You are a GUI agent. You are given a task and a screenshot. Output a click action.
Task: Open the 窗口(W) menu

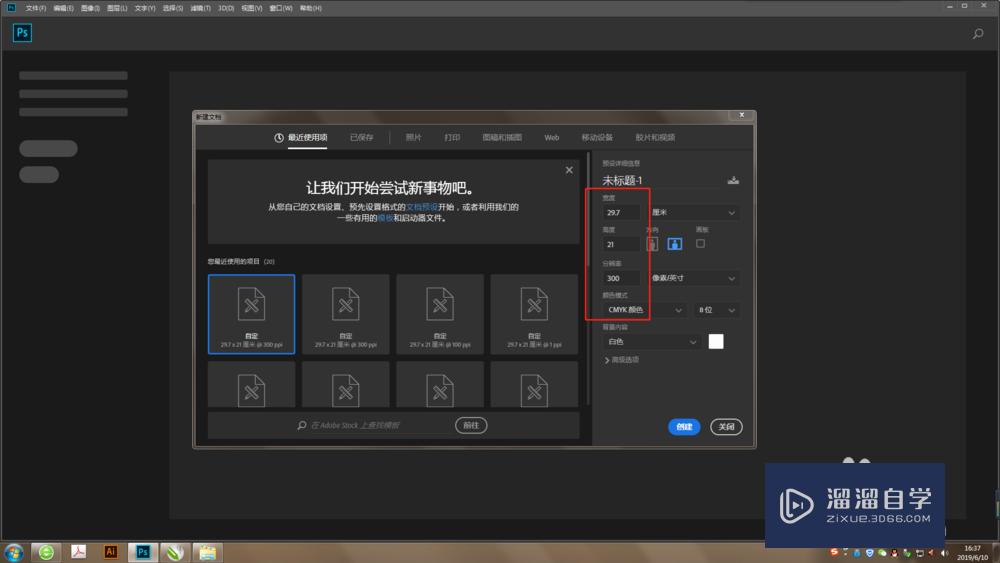[281, 8]
